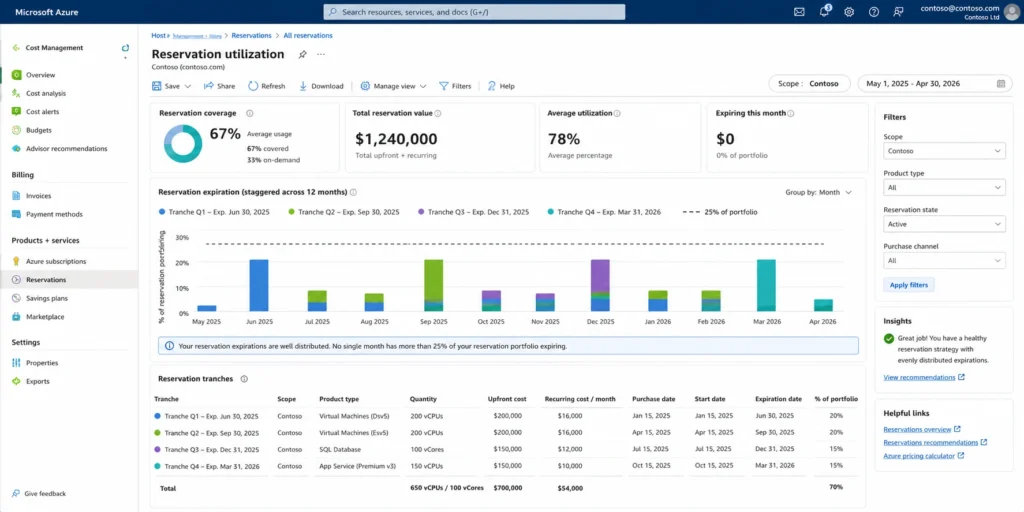The image size is (1024, 512).
Task: Open the Product type filter dropdown
Action: (944, 187)
